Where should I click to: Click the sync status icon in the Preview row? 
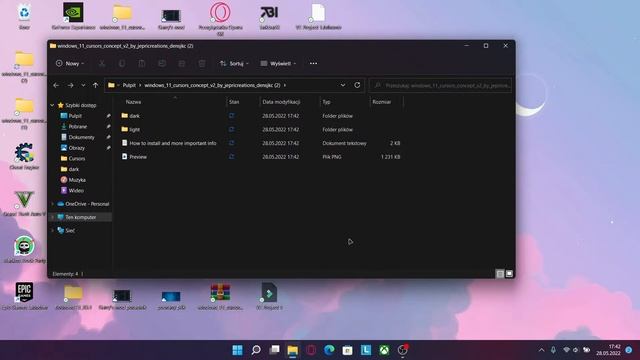[231, 157]
